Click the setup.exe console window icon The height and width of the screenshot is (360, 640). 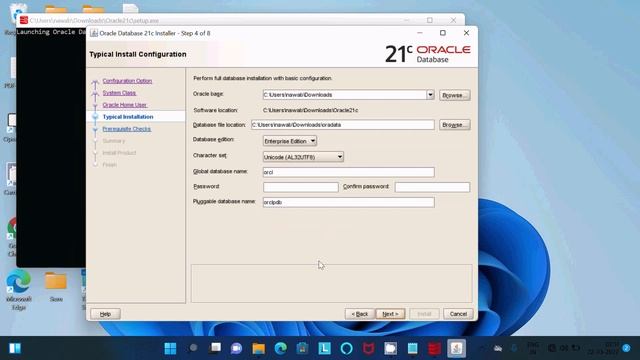click(x=24, y=20)
